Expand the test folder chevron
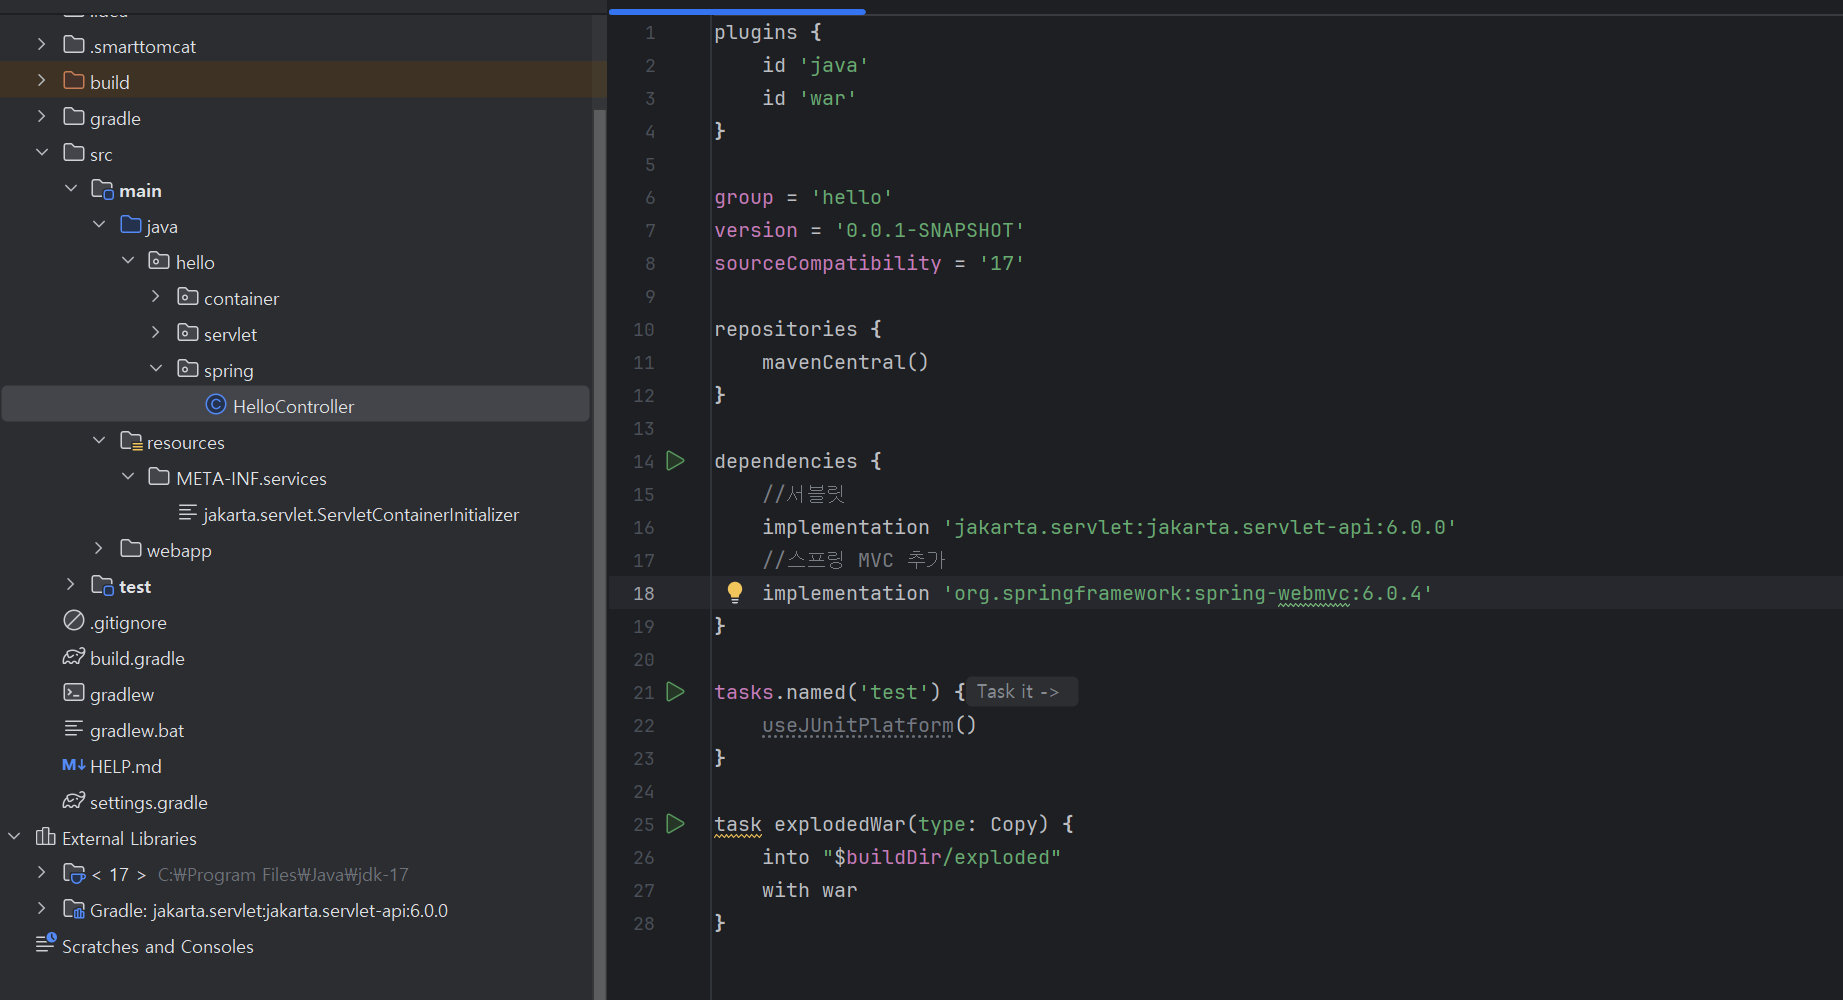 point(70,585)
